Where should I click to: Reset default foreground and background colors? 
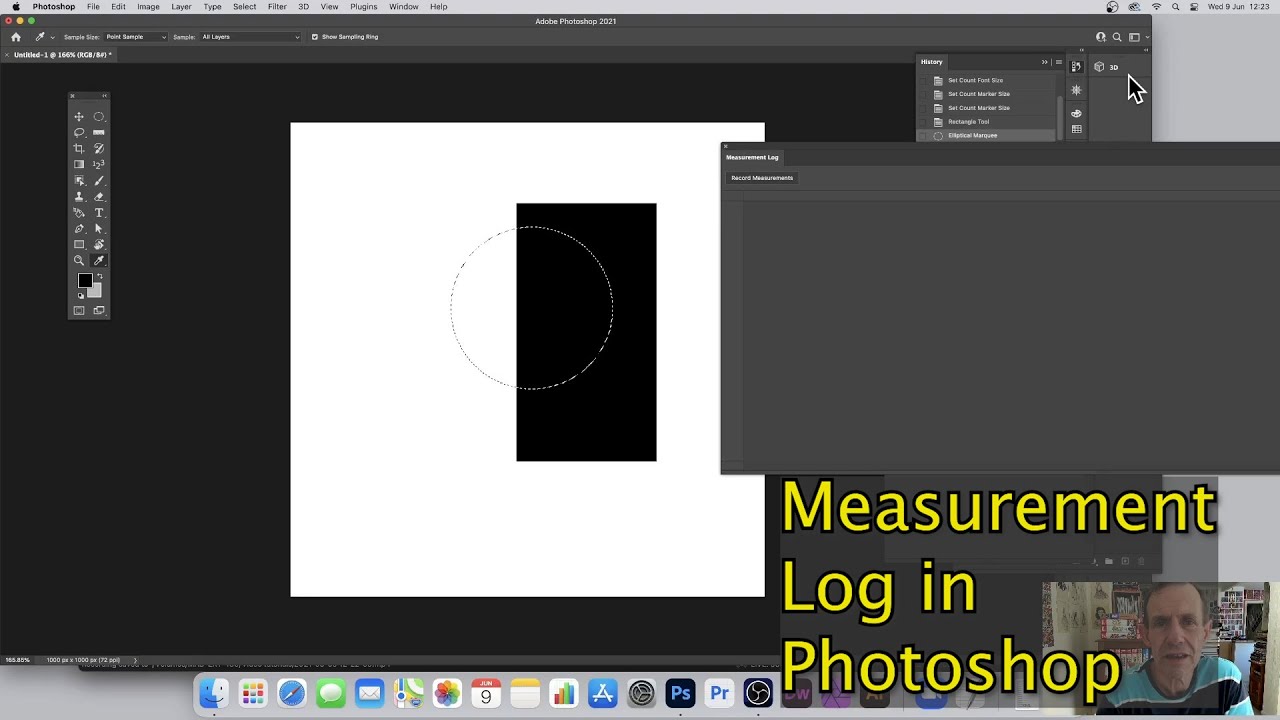pyautogui.click(x=81, y=296)
